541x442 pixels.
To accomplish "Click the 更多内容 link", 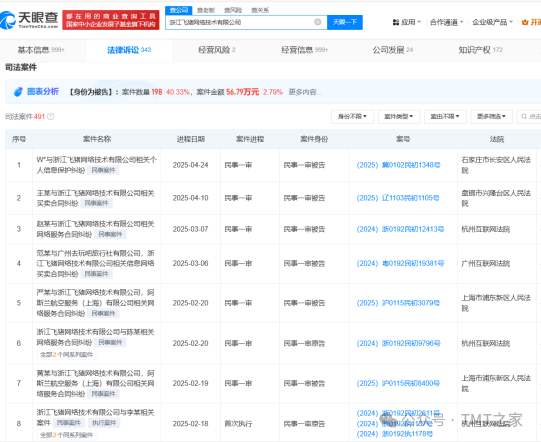I will pyautogui.click(x=305, y=92).
